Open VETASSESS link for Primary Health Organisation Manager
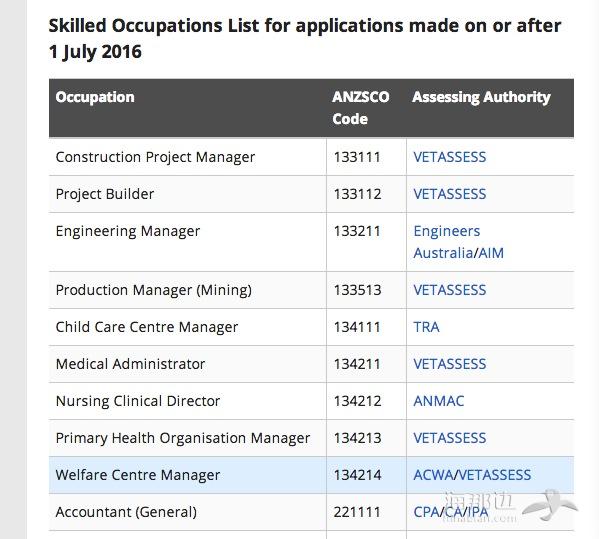The image size is (599, 539). (450, 438)
